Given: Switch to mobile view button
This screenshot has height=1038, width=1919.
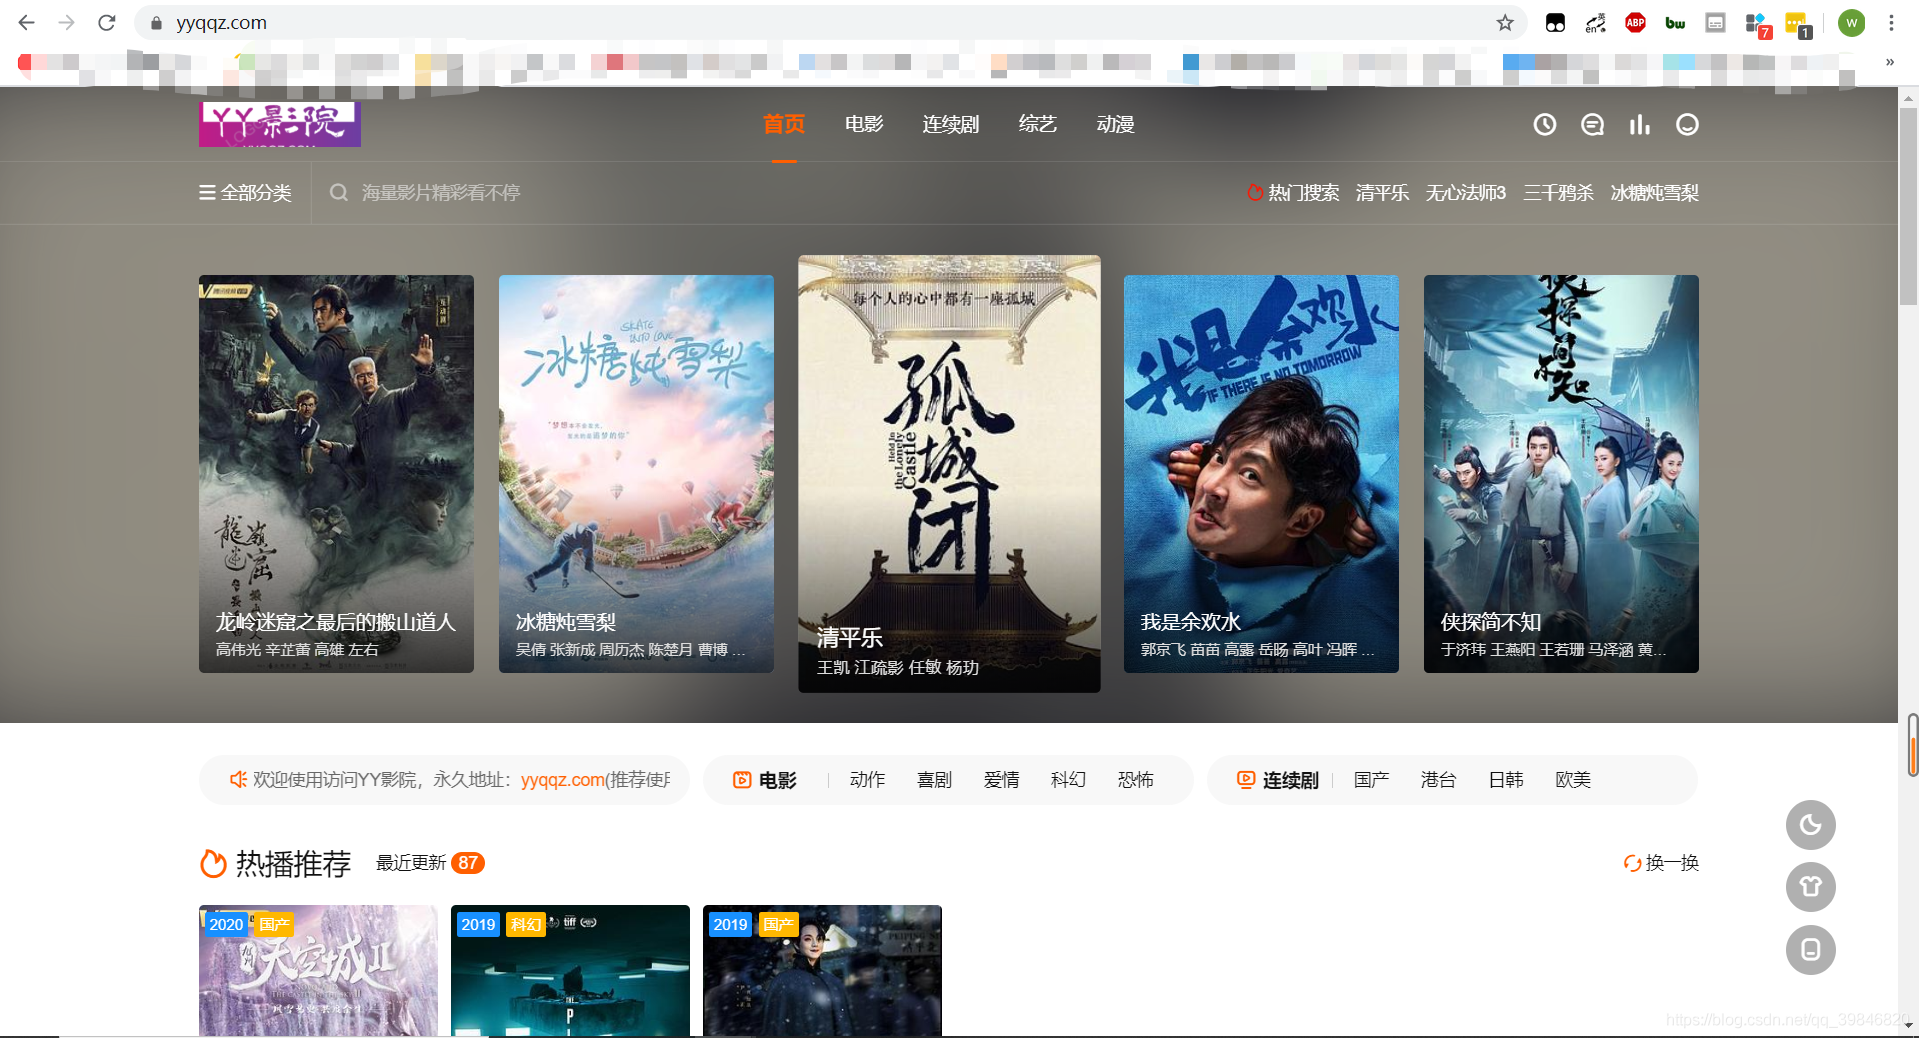Looking at the screenshot, I should 1810,950.
